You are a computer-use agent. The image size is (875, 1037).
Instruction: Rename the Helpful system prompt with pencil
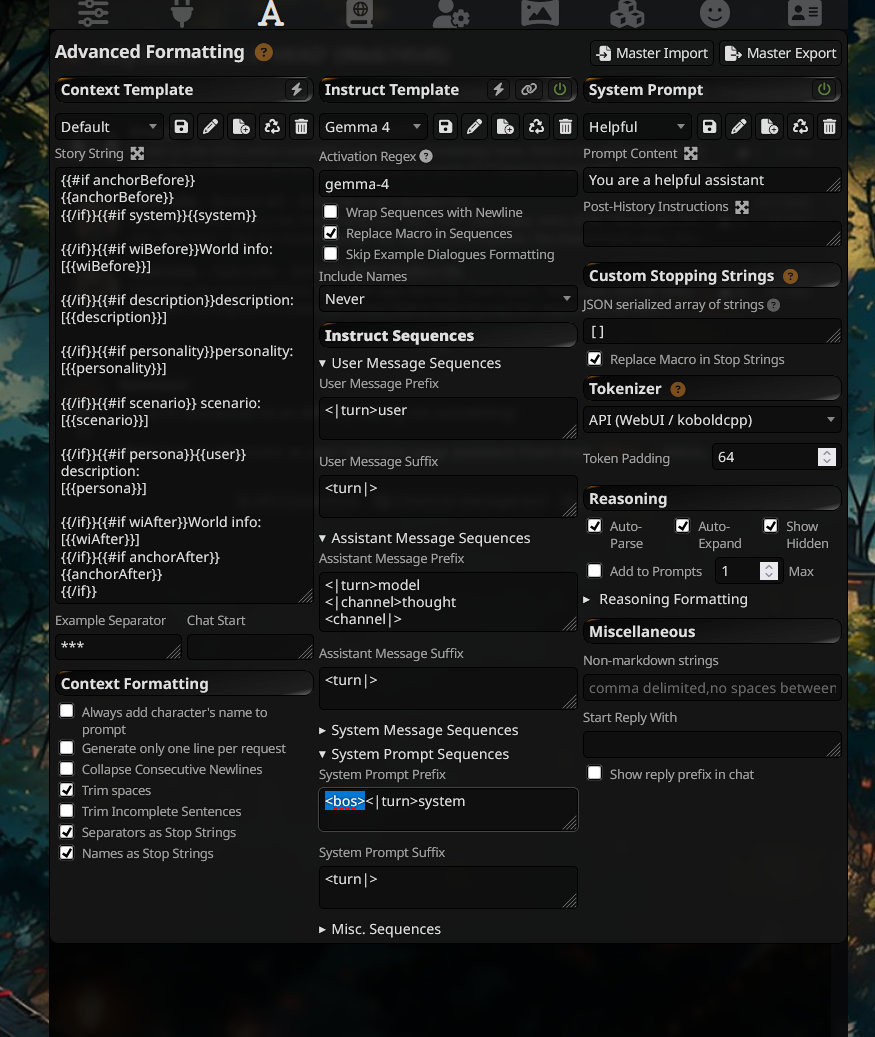click(x=739, y=126)
